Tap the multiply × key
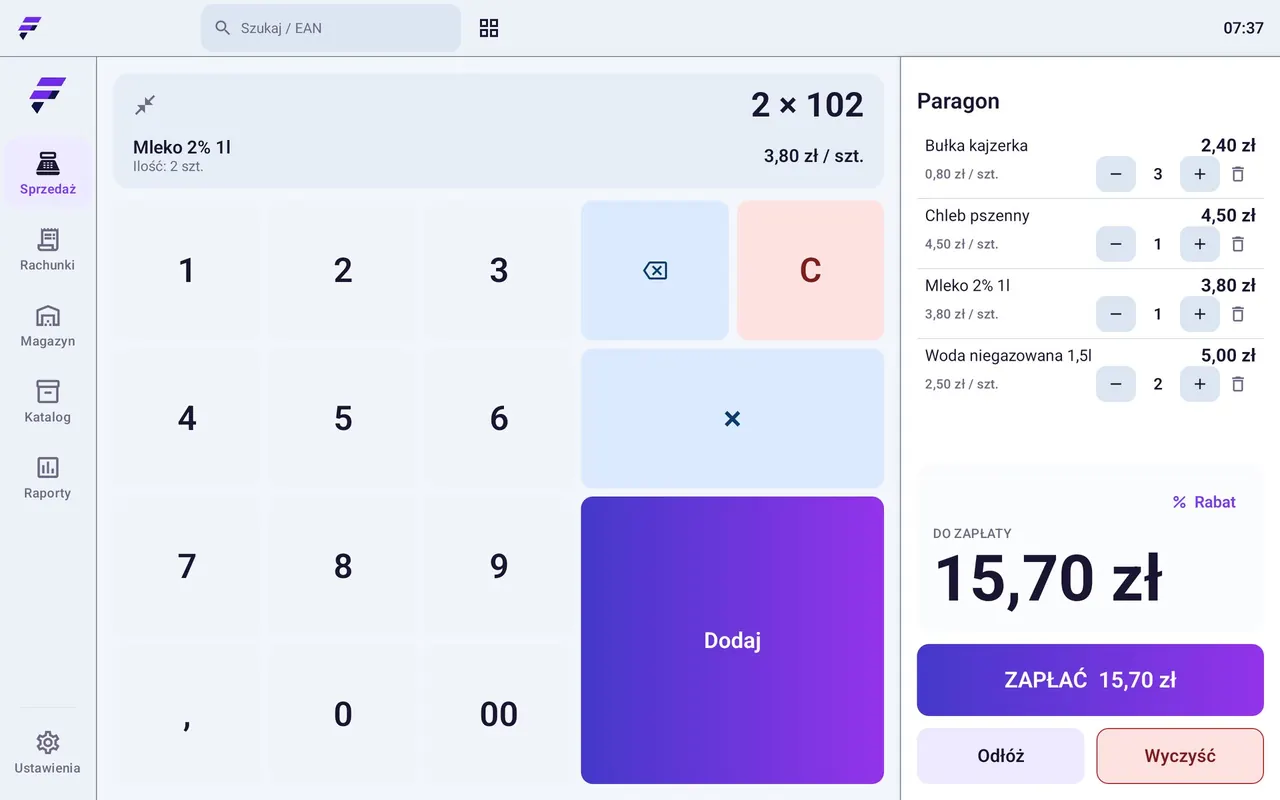1280x800 pixels. click(732, 418)
